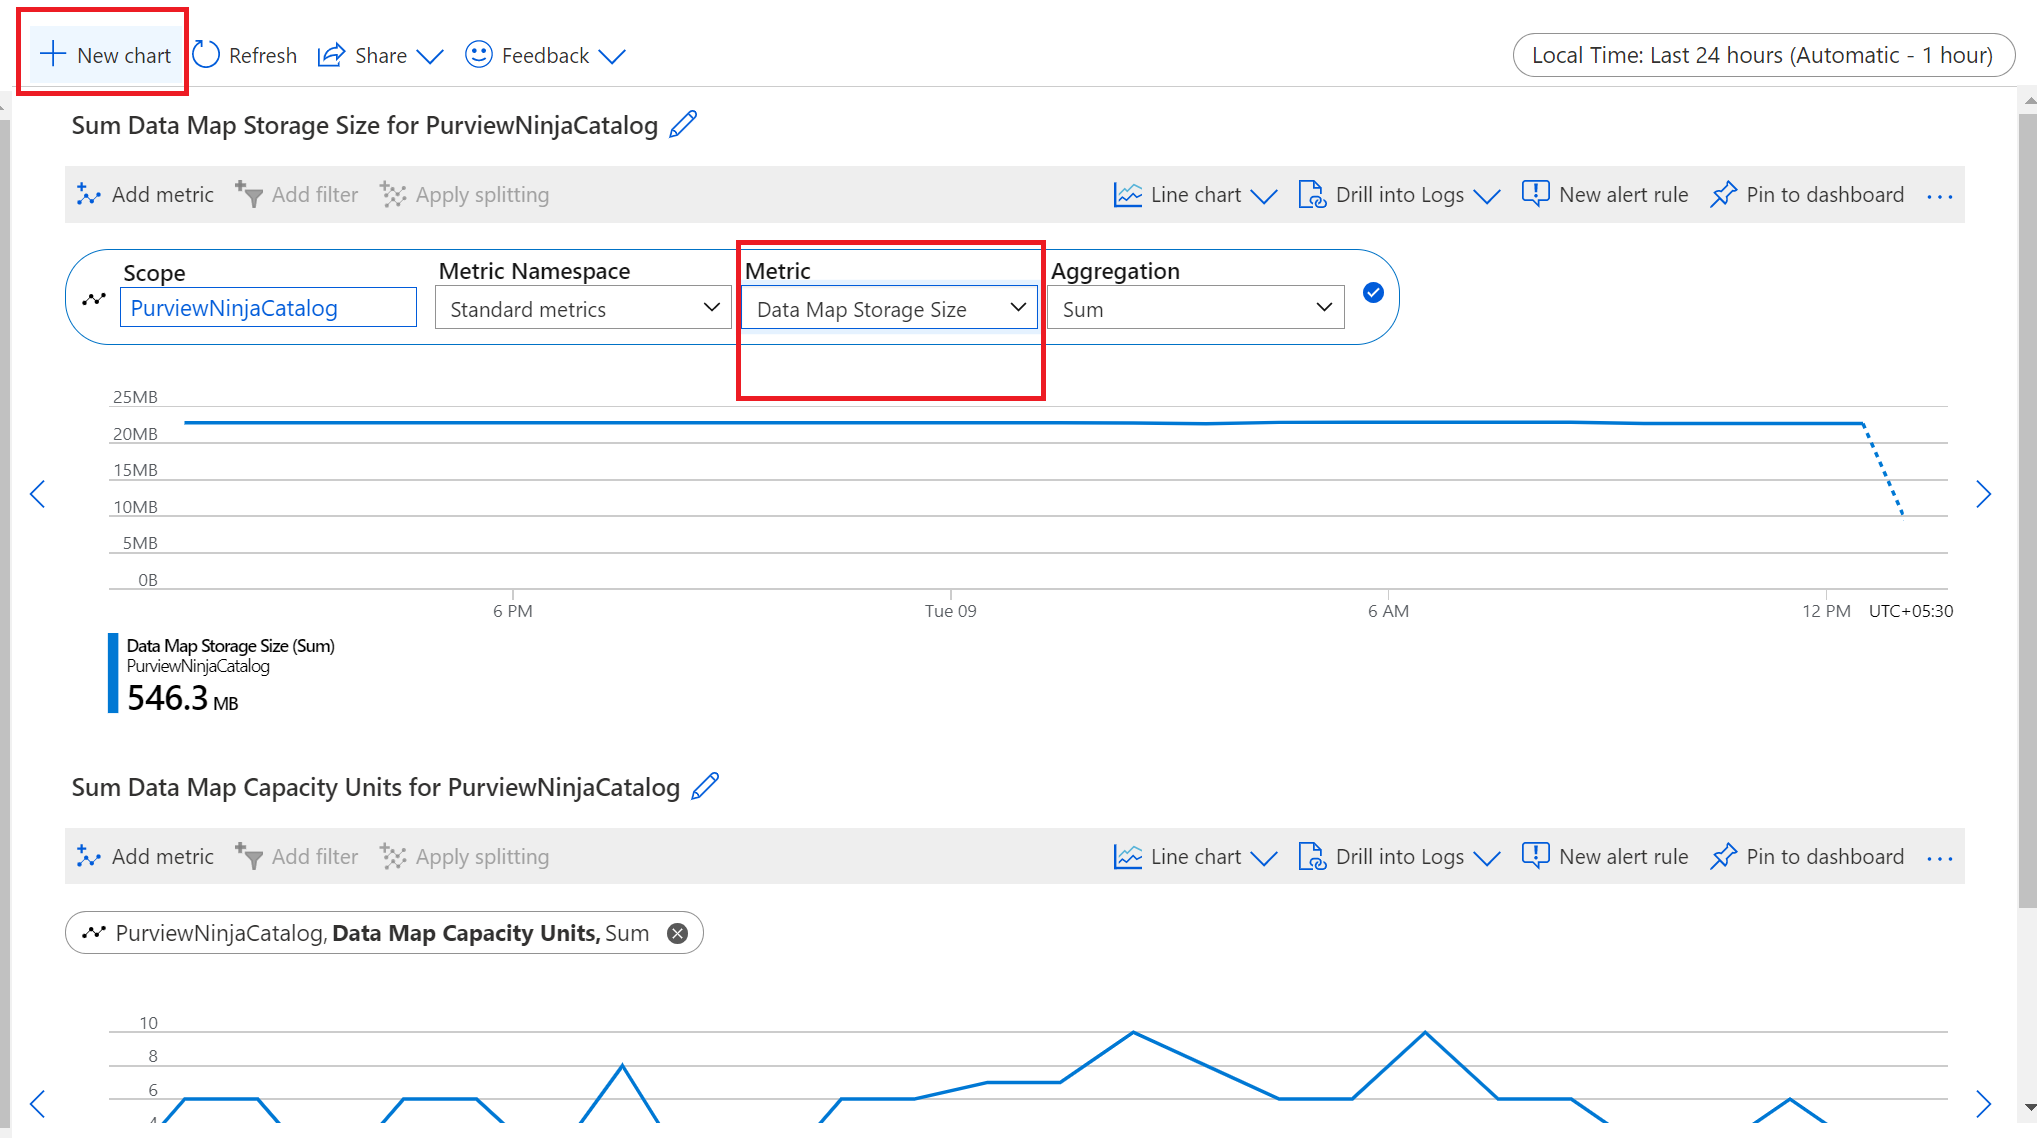Remove the Data Map Capacity Units metric tag

pyautogui.click(x=676, y=932)
